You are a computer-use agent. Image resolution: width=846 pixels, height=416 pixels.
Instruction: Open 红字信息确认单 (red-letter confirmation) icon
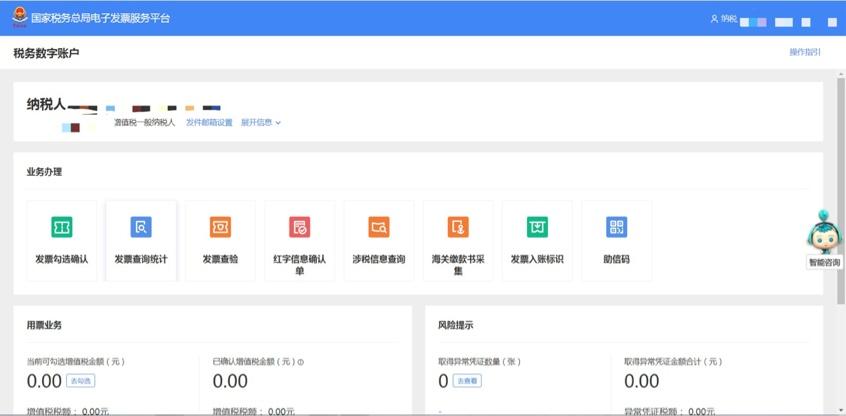point(300,228)
